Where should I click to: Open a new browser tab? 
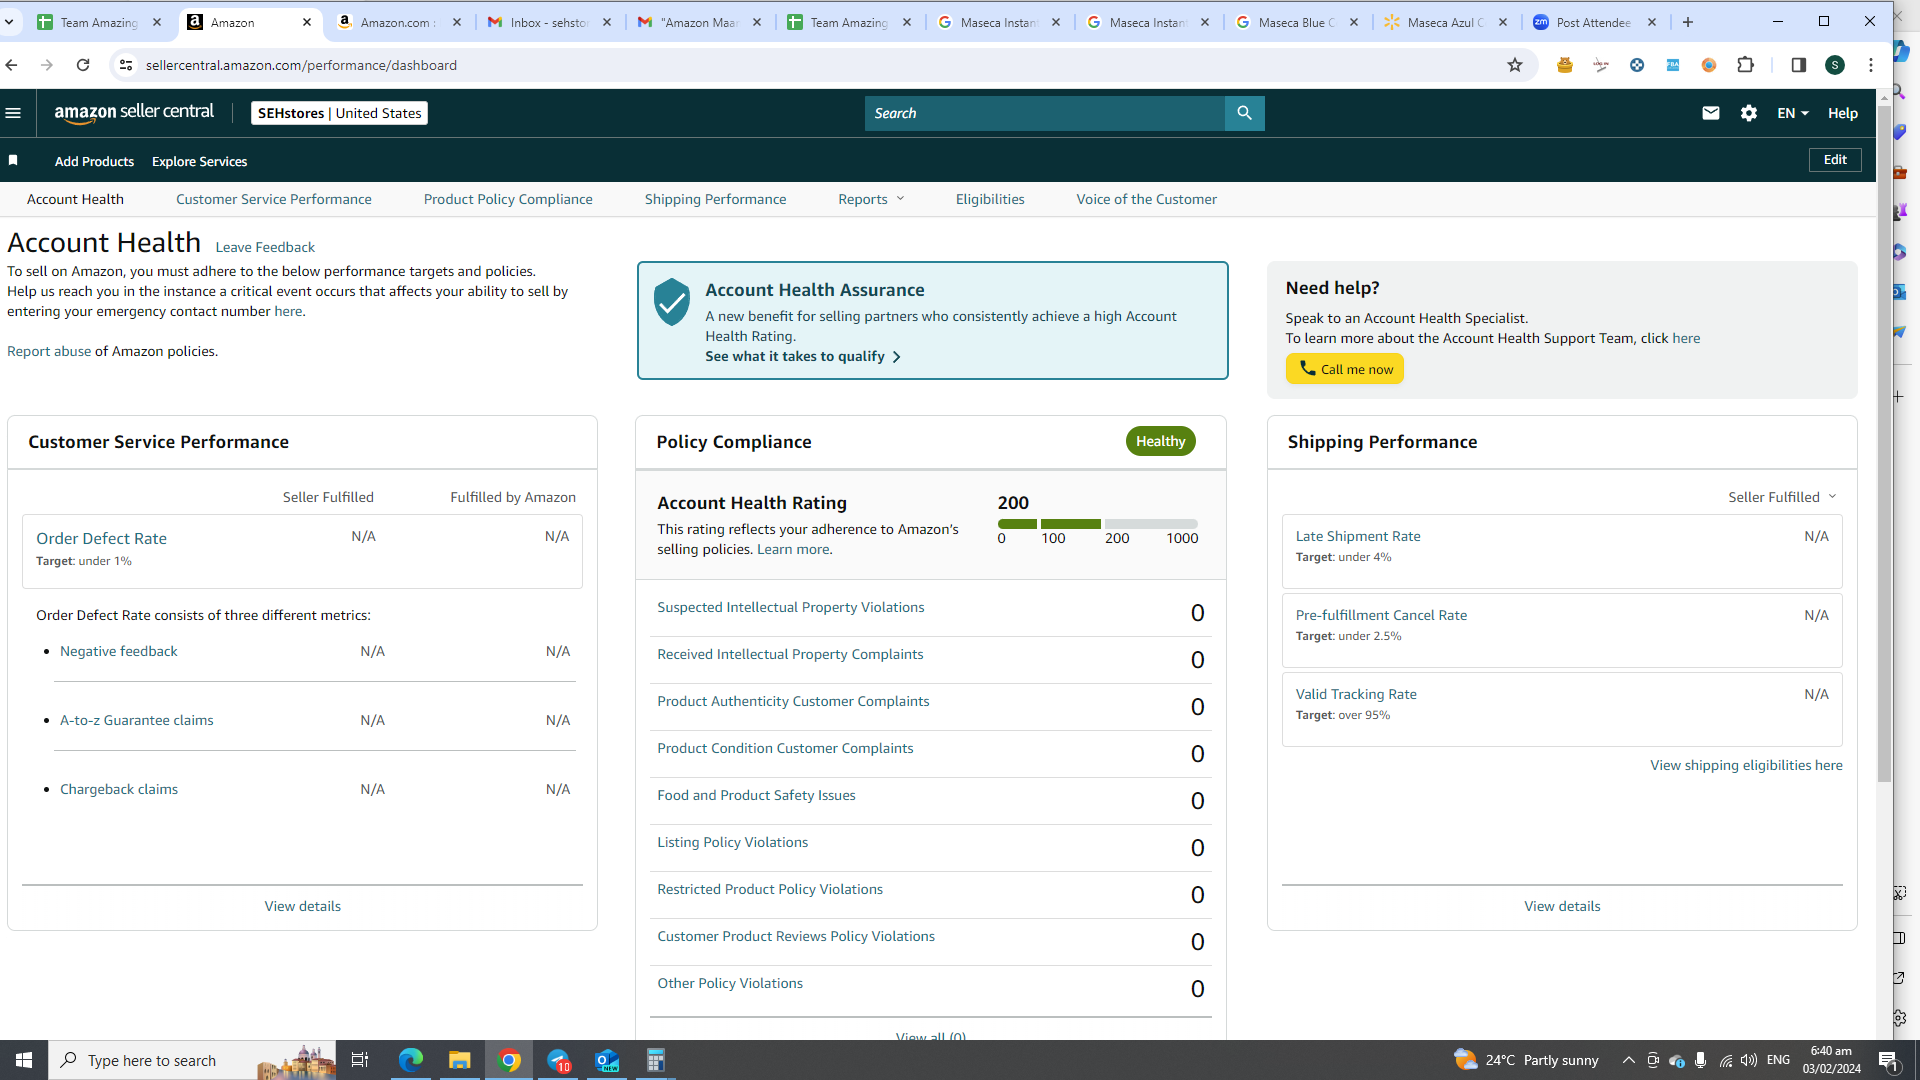(x=1688, y=22)
